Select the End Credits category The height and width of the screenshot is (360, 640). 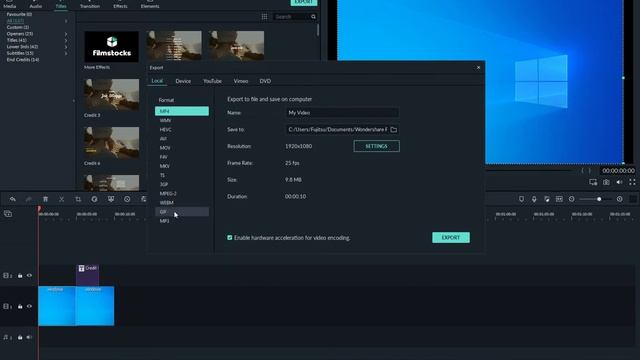click(23, 60)
